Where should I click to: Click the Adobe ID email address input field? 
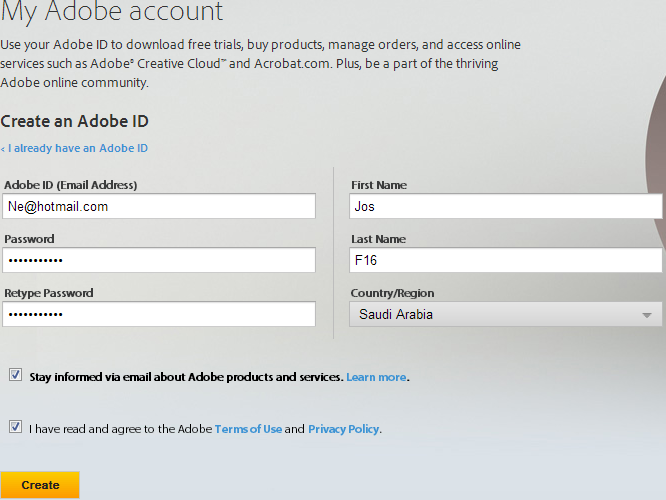(x=159, y=206)
